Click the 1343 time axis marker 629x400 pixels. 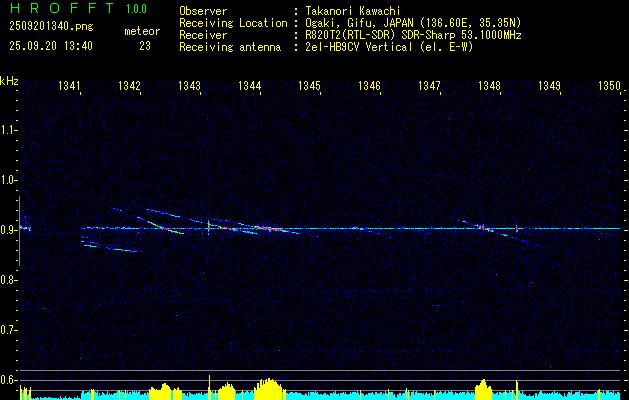[189, 85]
